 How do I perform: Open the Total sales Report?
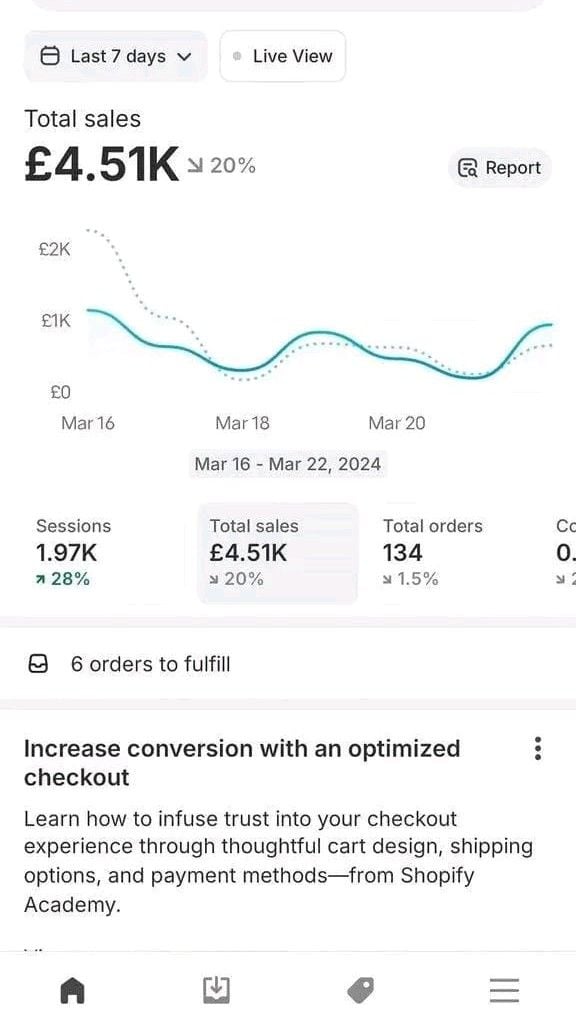pyautogui.click(x=499, y=167)
